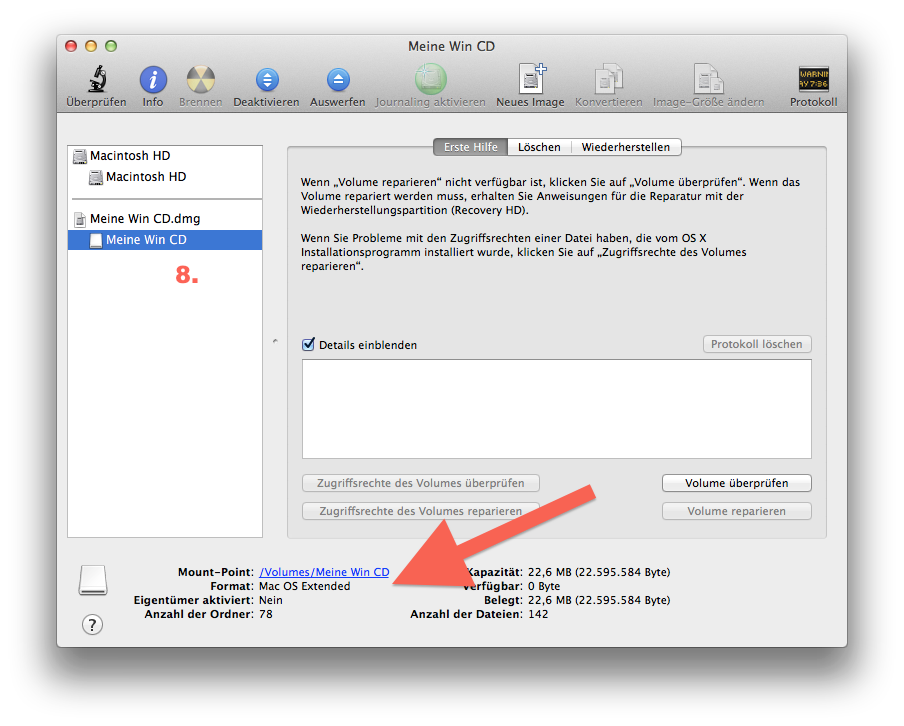Screen dimensions: 904x726
Task: Eject volume with the Auswerfen icon
Action: [x=338, y=80]
